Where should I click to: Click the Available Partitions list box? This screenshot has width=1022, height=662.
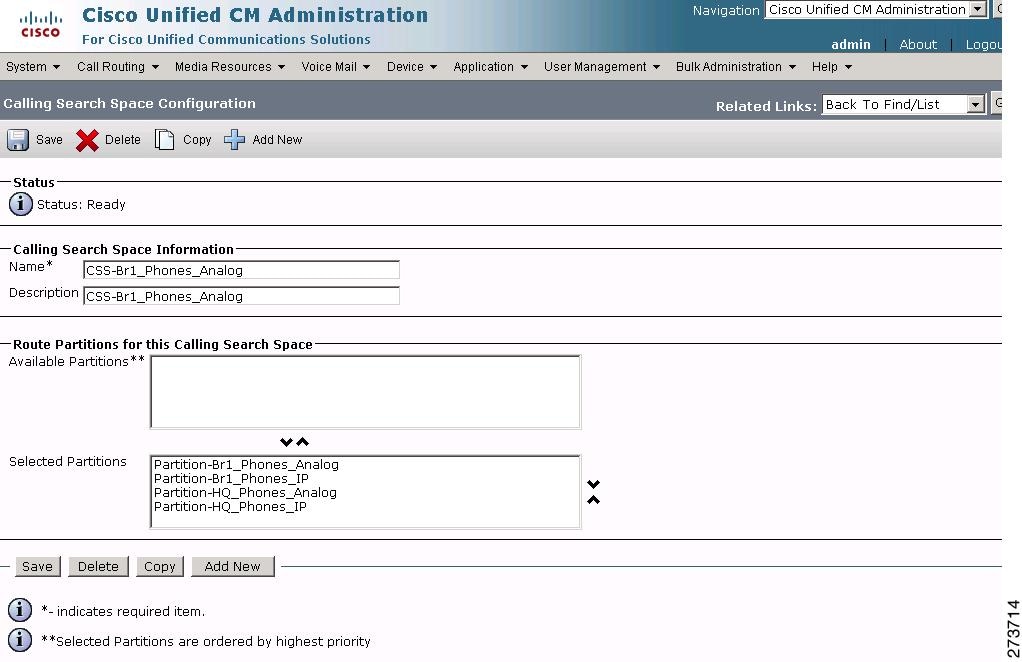[365, 392]
